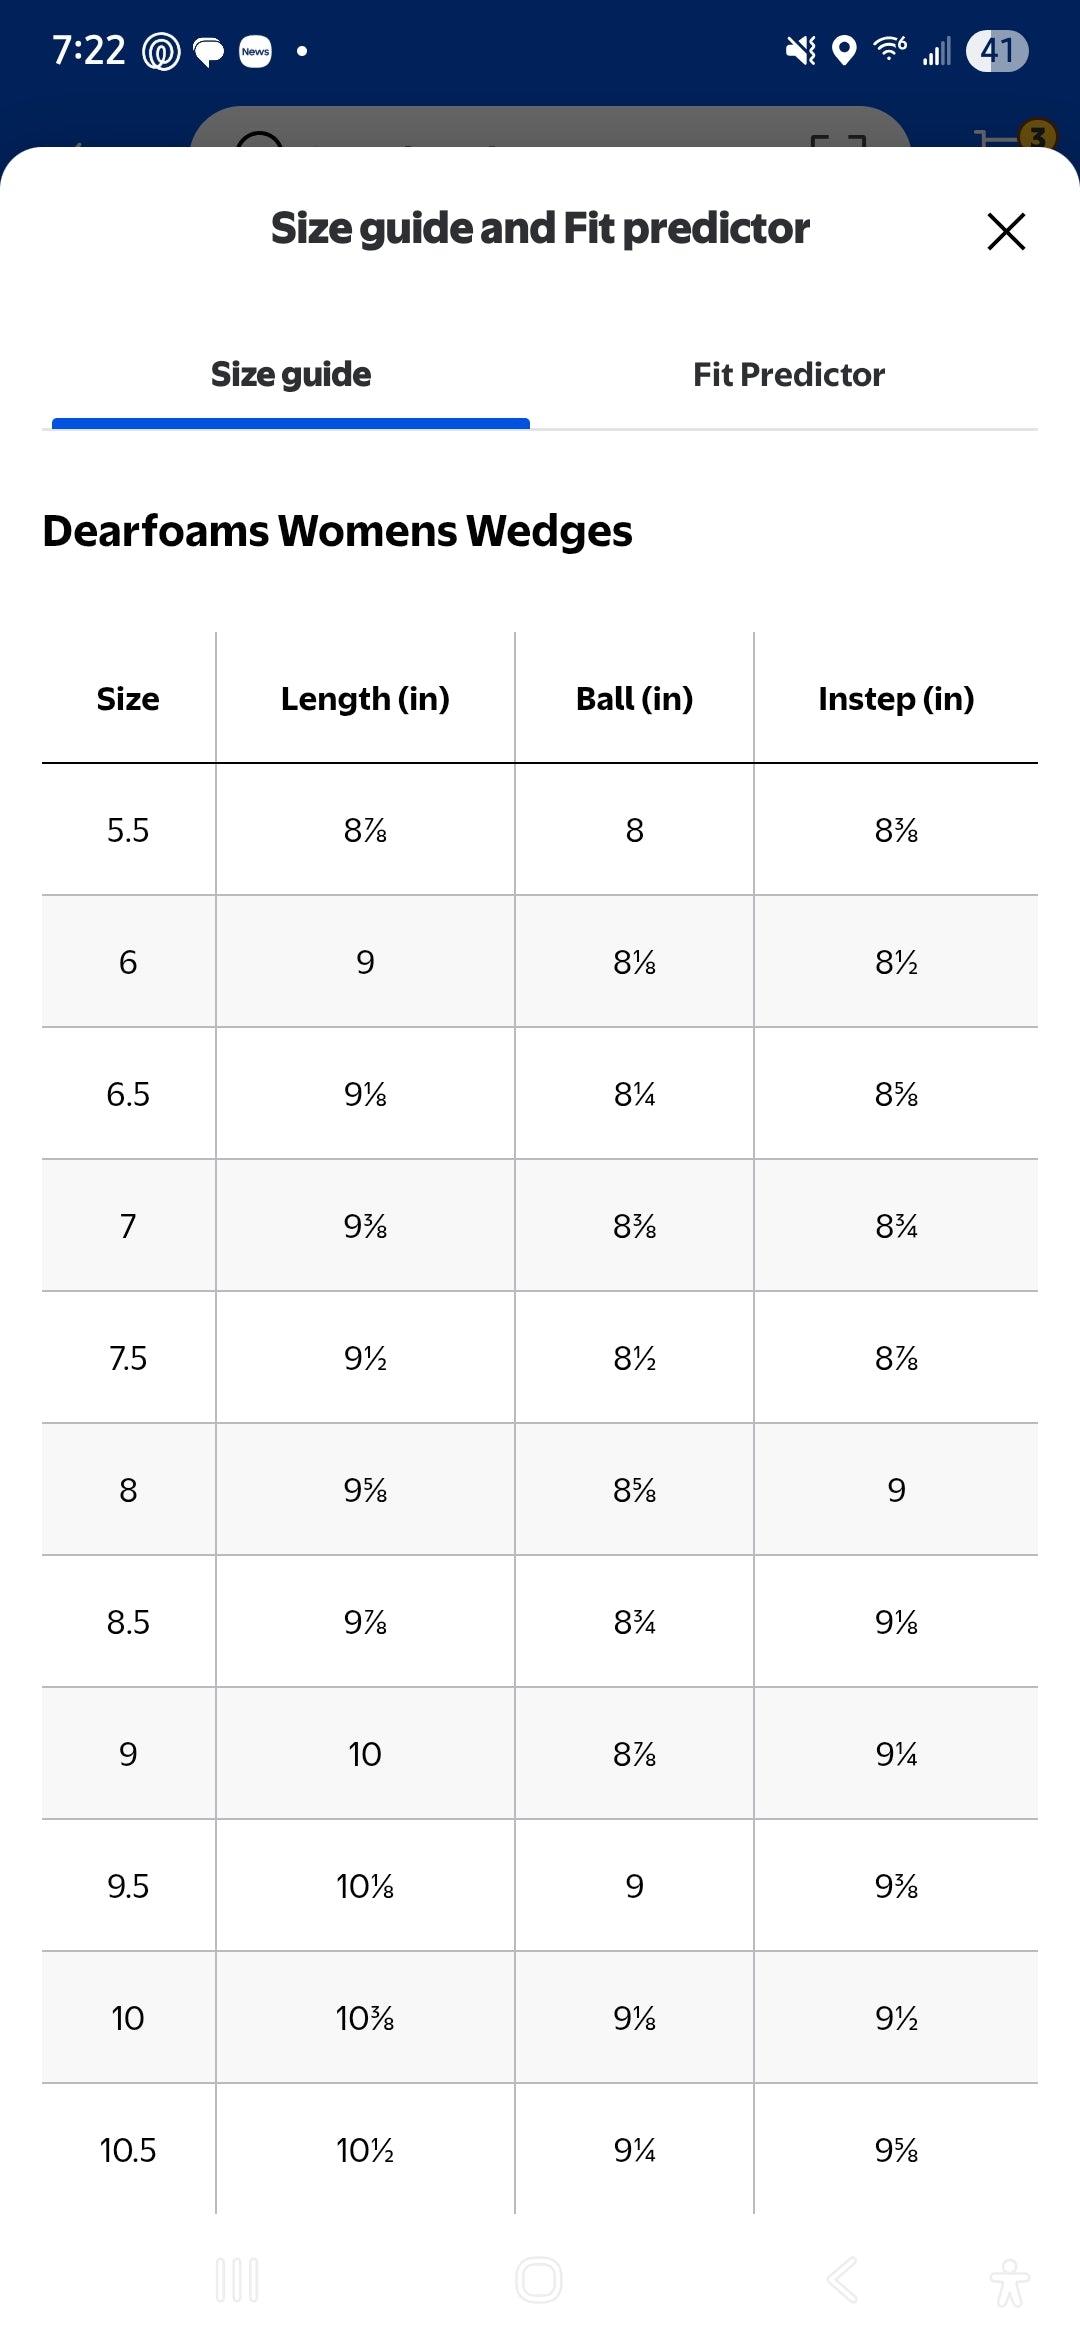Screen dimensions: 1080x2340
Task: Tap the Threads notification icon
Action: 161,51
